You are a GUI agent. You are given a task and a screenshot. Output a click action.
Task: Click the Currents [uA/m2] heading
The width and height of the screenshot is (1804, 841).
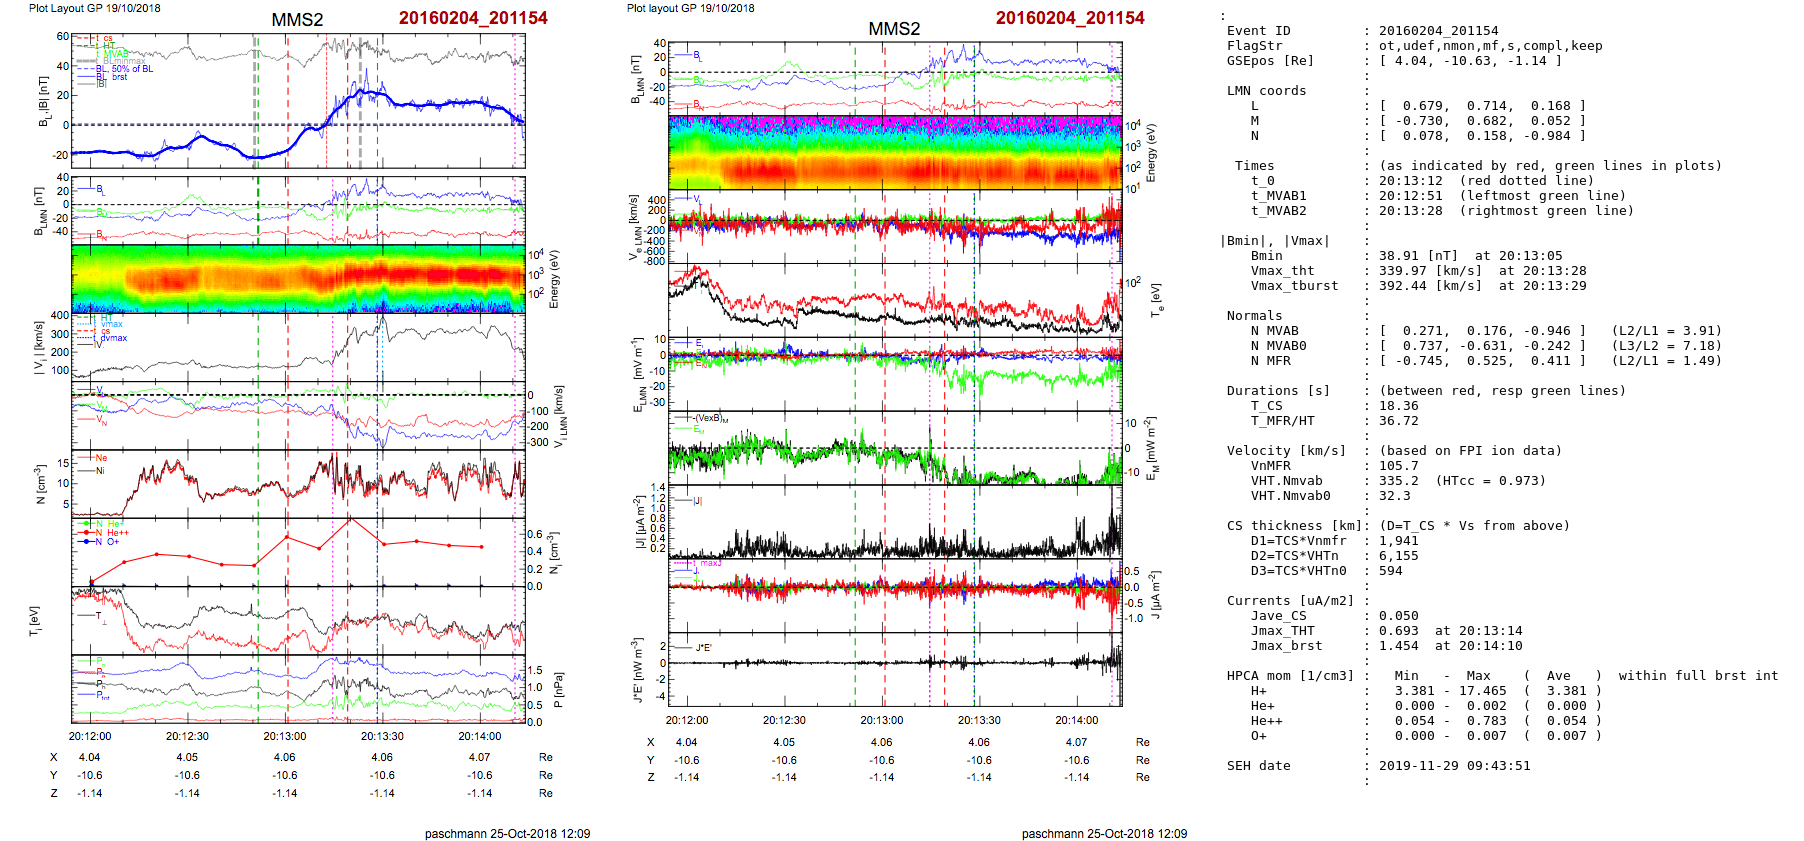coord(1290,601)
